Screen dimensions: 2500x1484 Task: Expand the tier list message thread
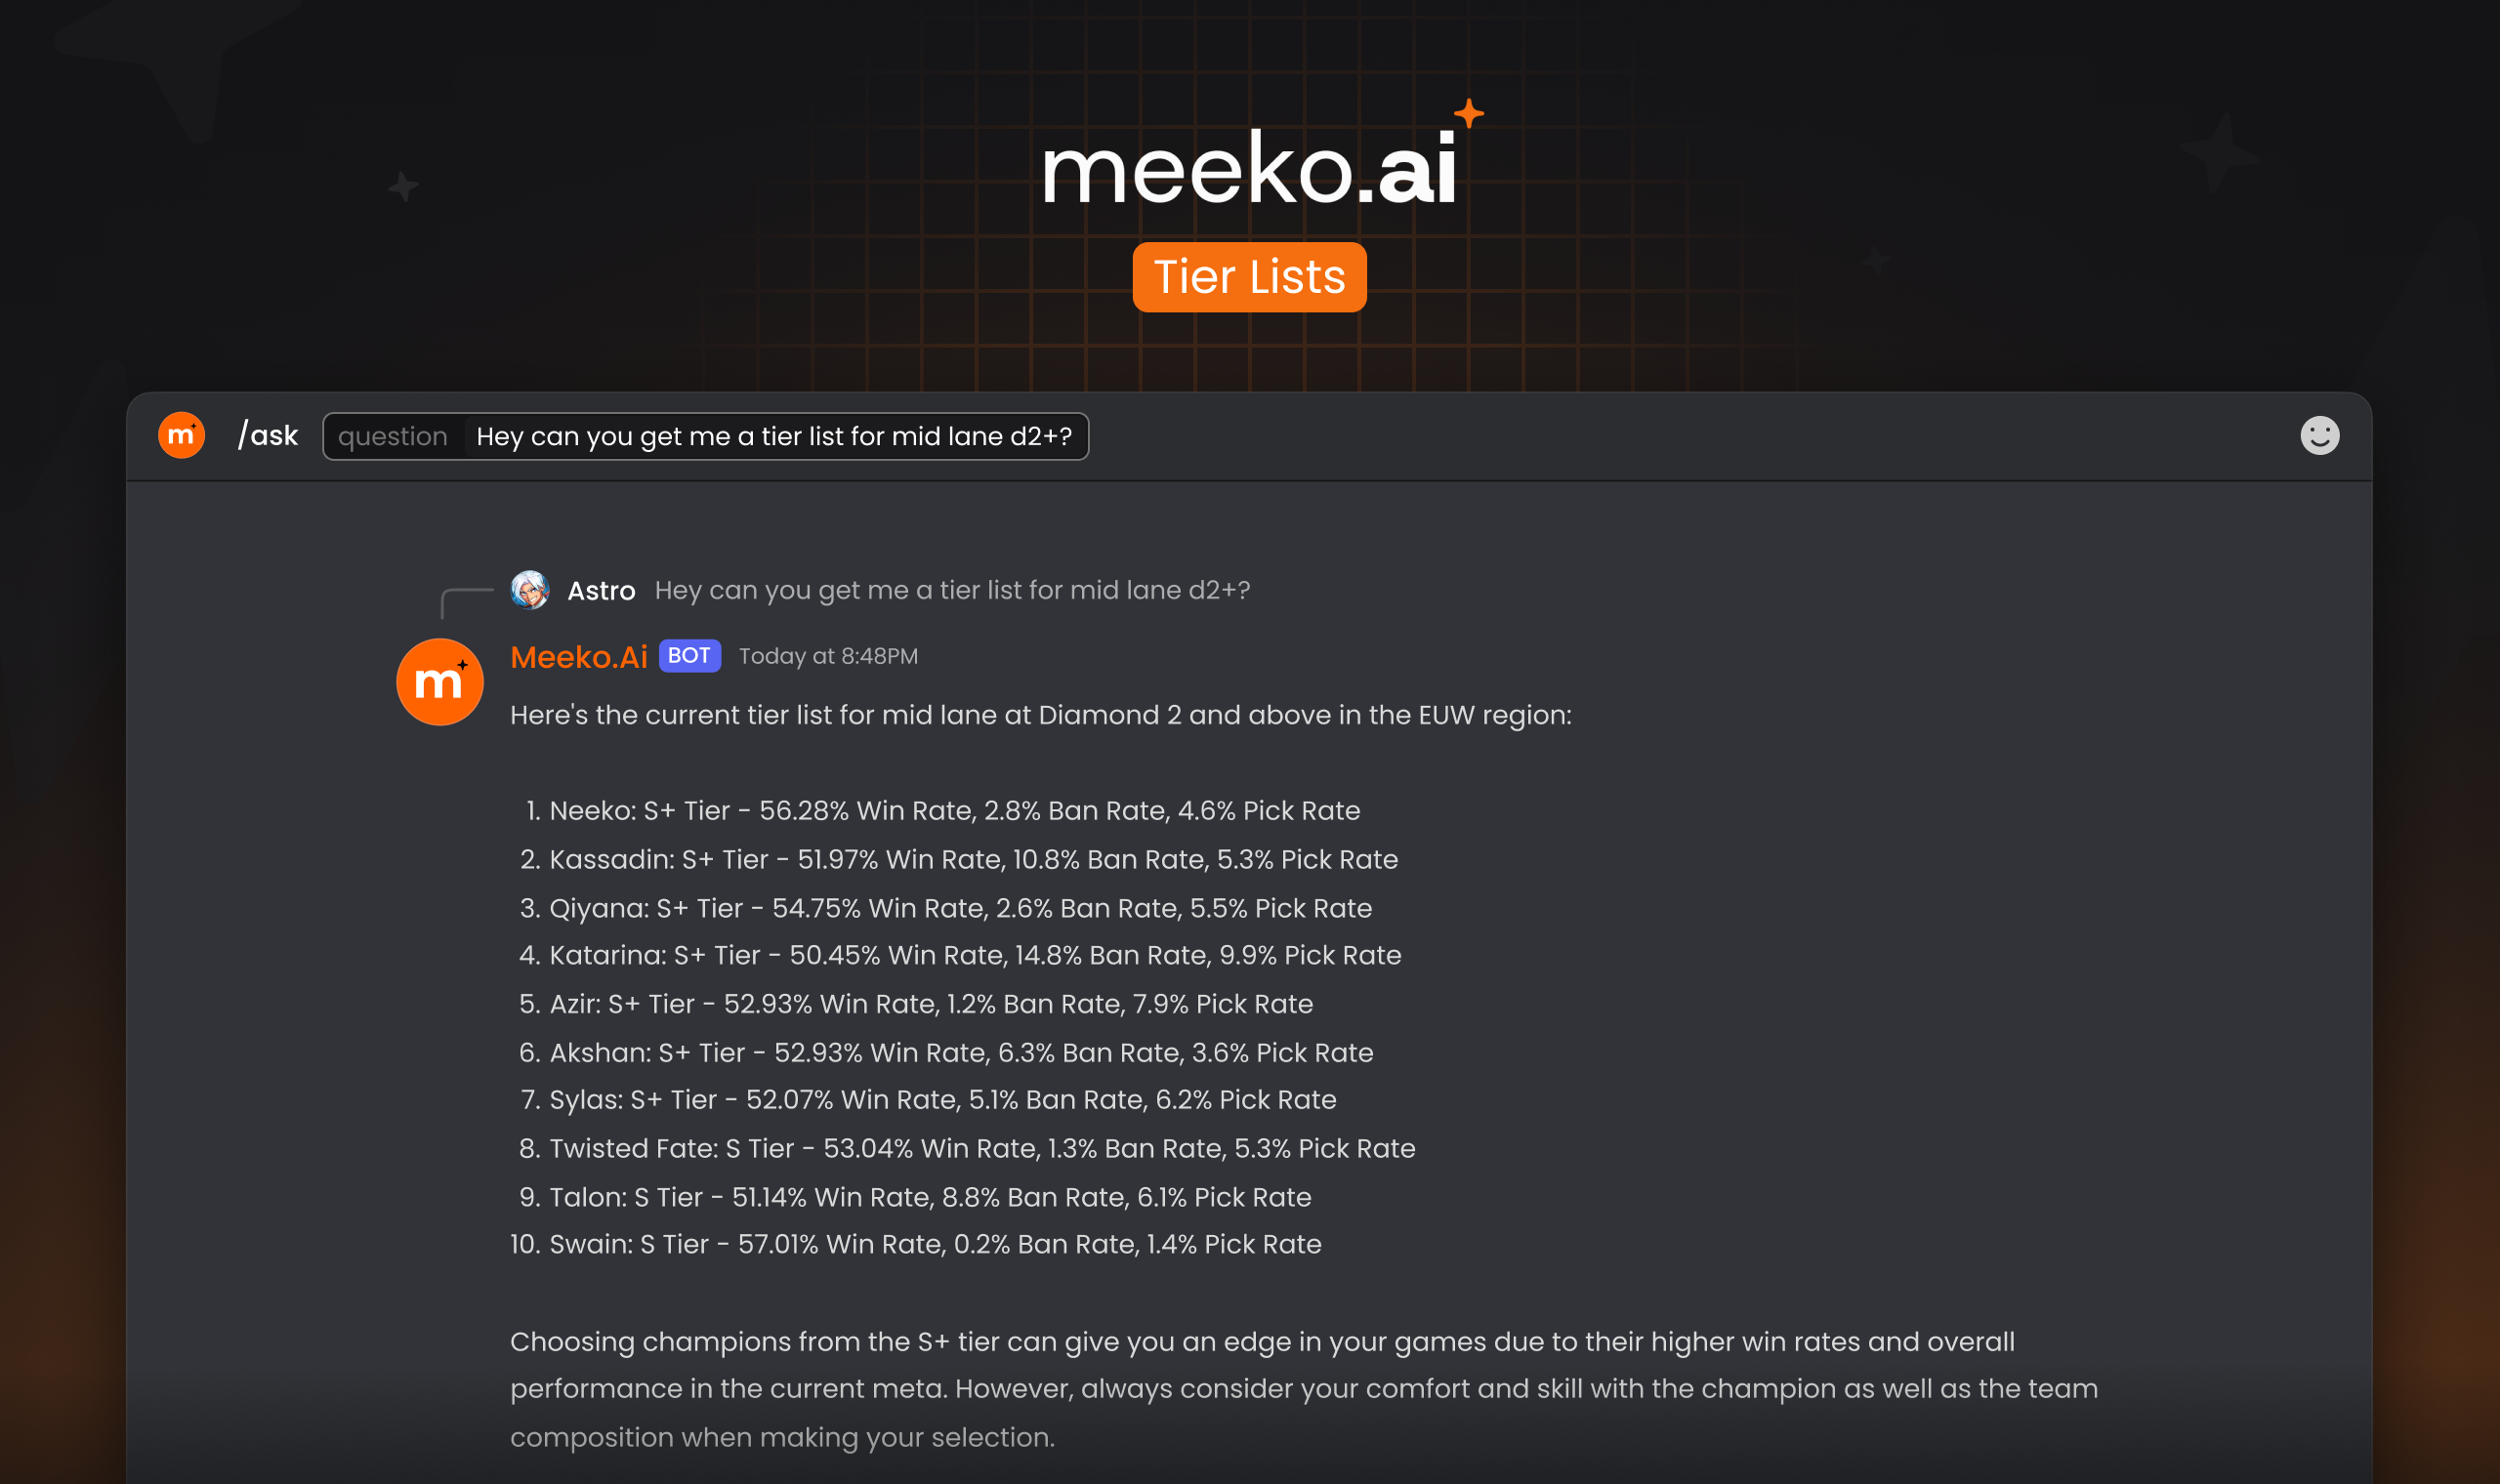click(1040, 715)
